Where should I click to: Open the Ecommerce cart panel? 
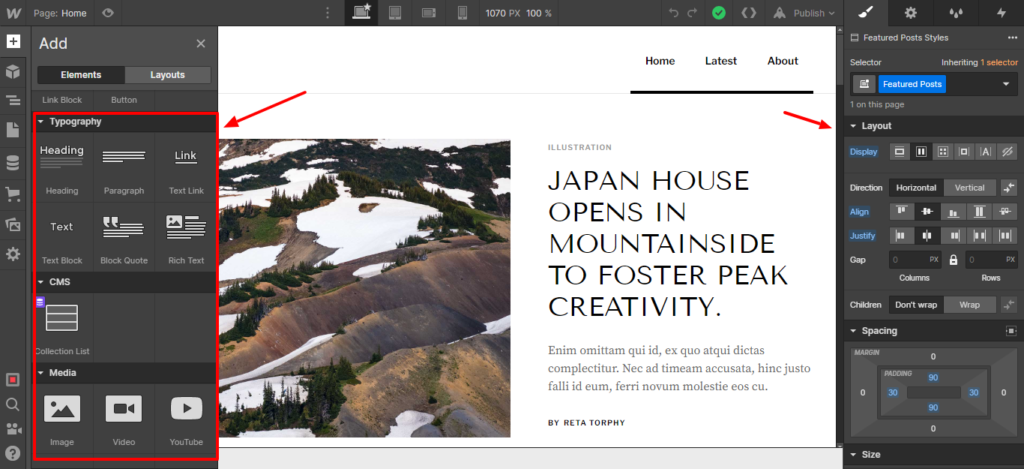13,193
